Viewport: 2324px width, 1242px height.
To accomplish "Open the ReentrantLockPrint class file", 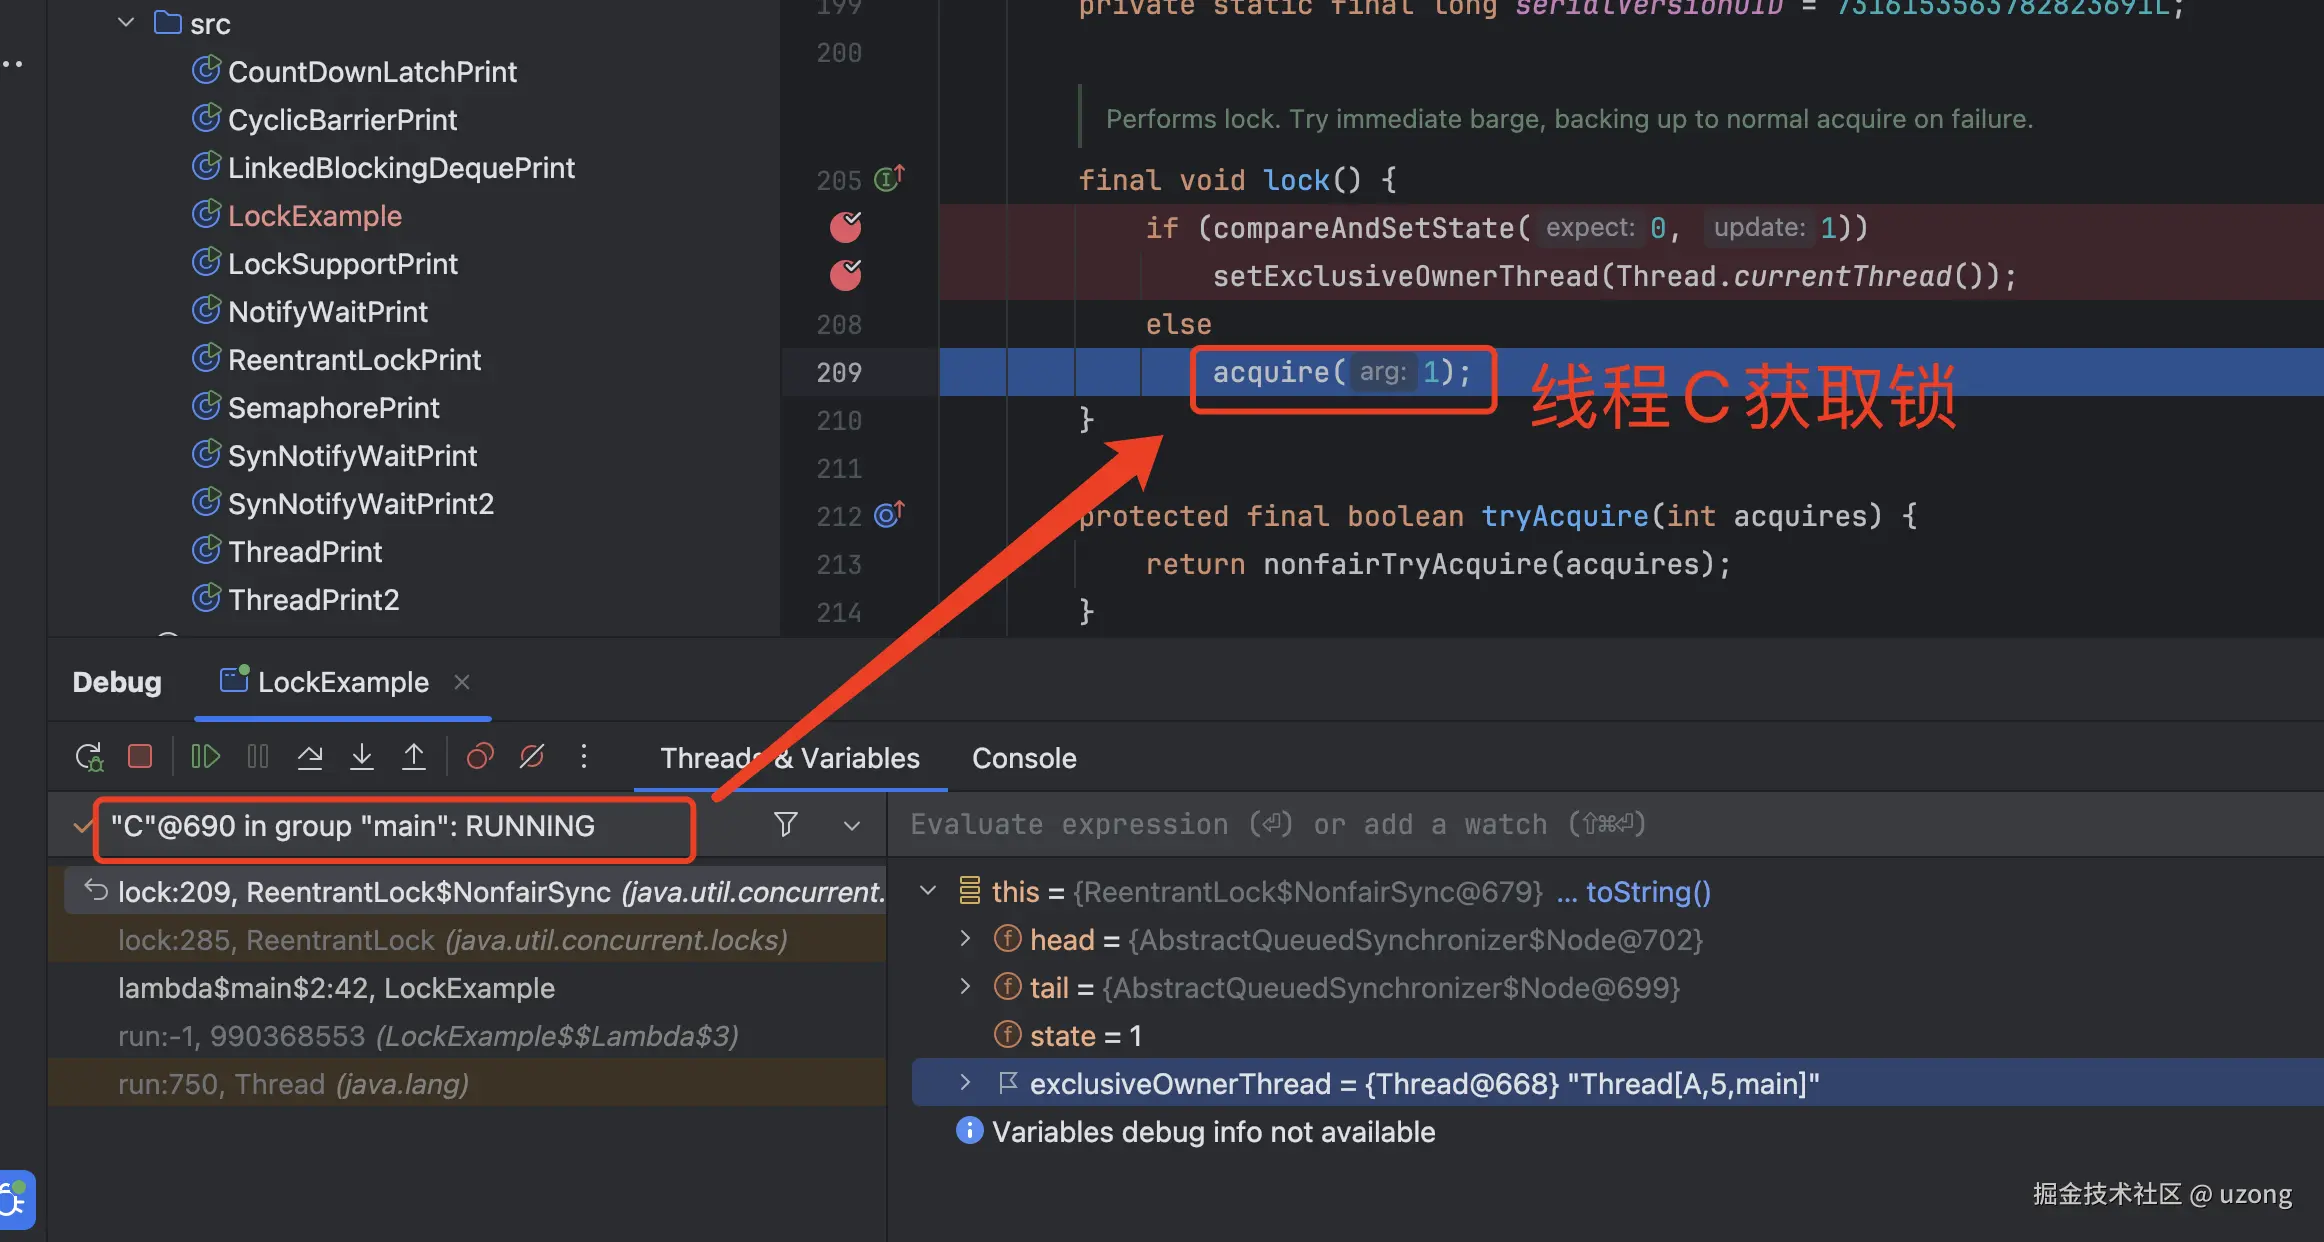I will [x=354, y=360].
